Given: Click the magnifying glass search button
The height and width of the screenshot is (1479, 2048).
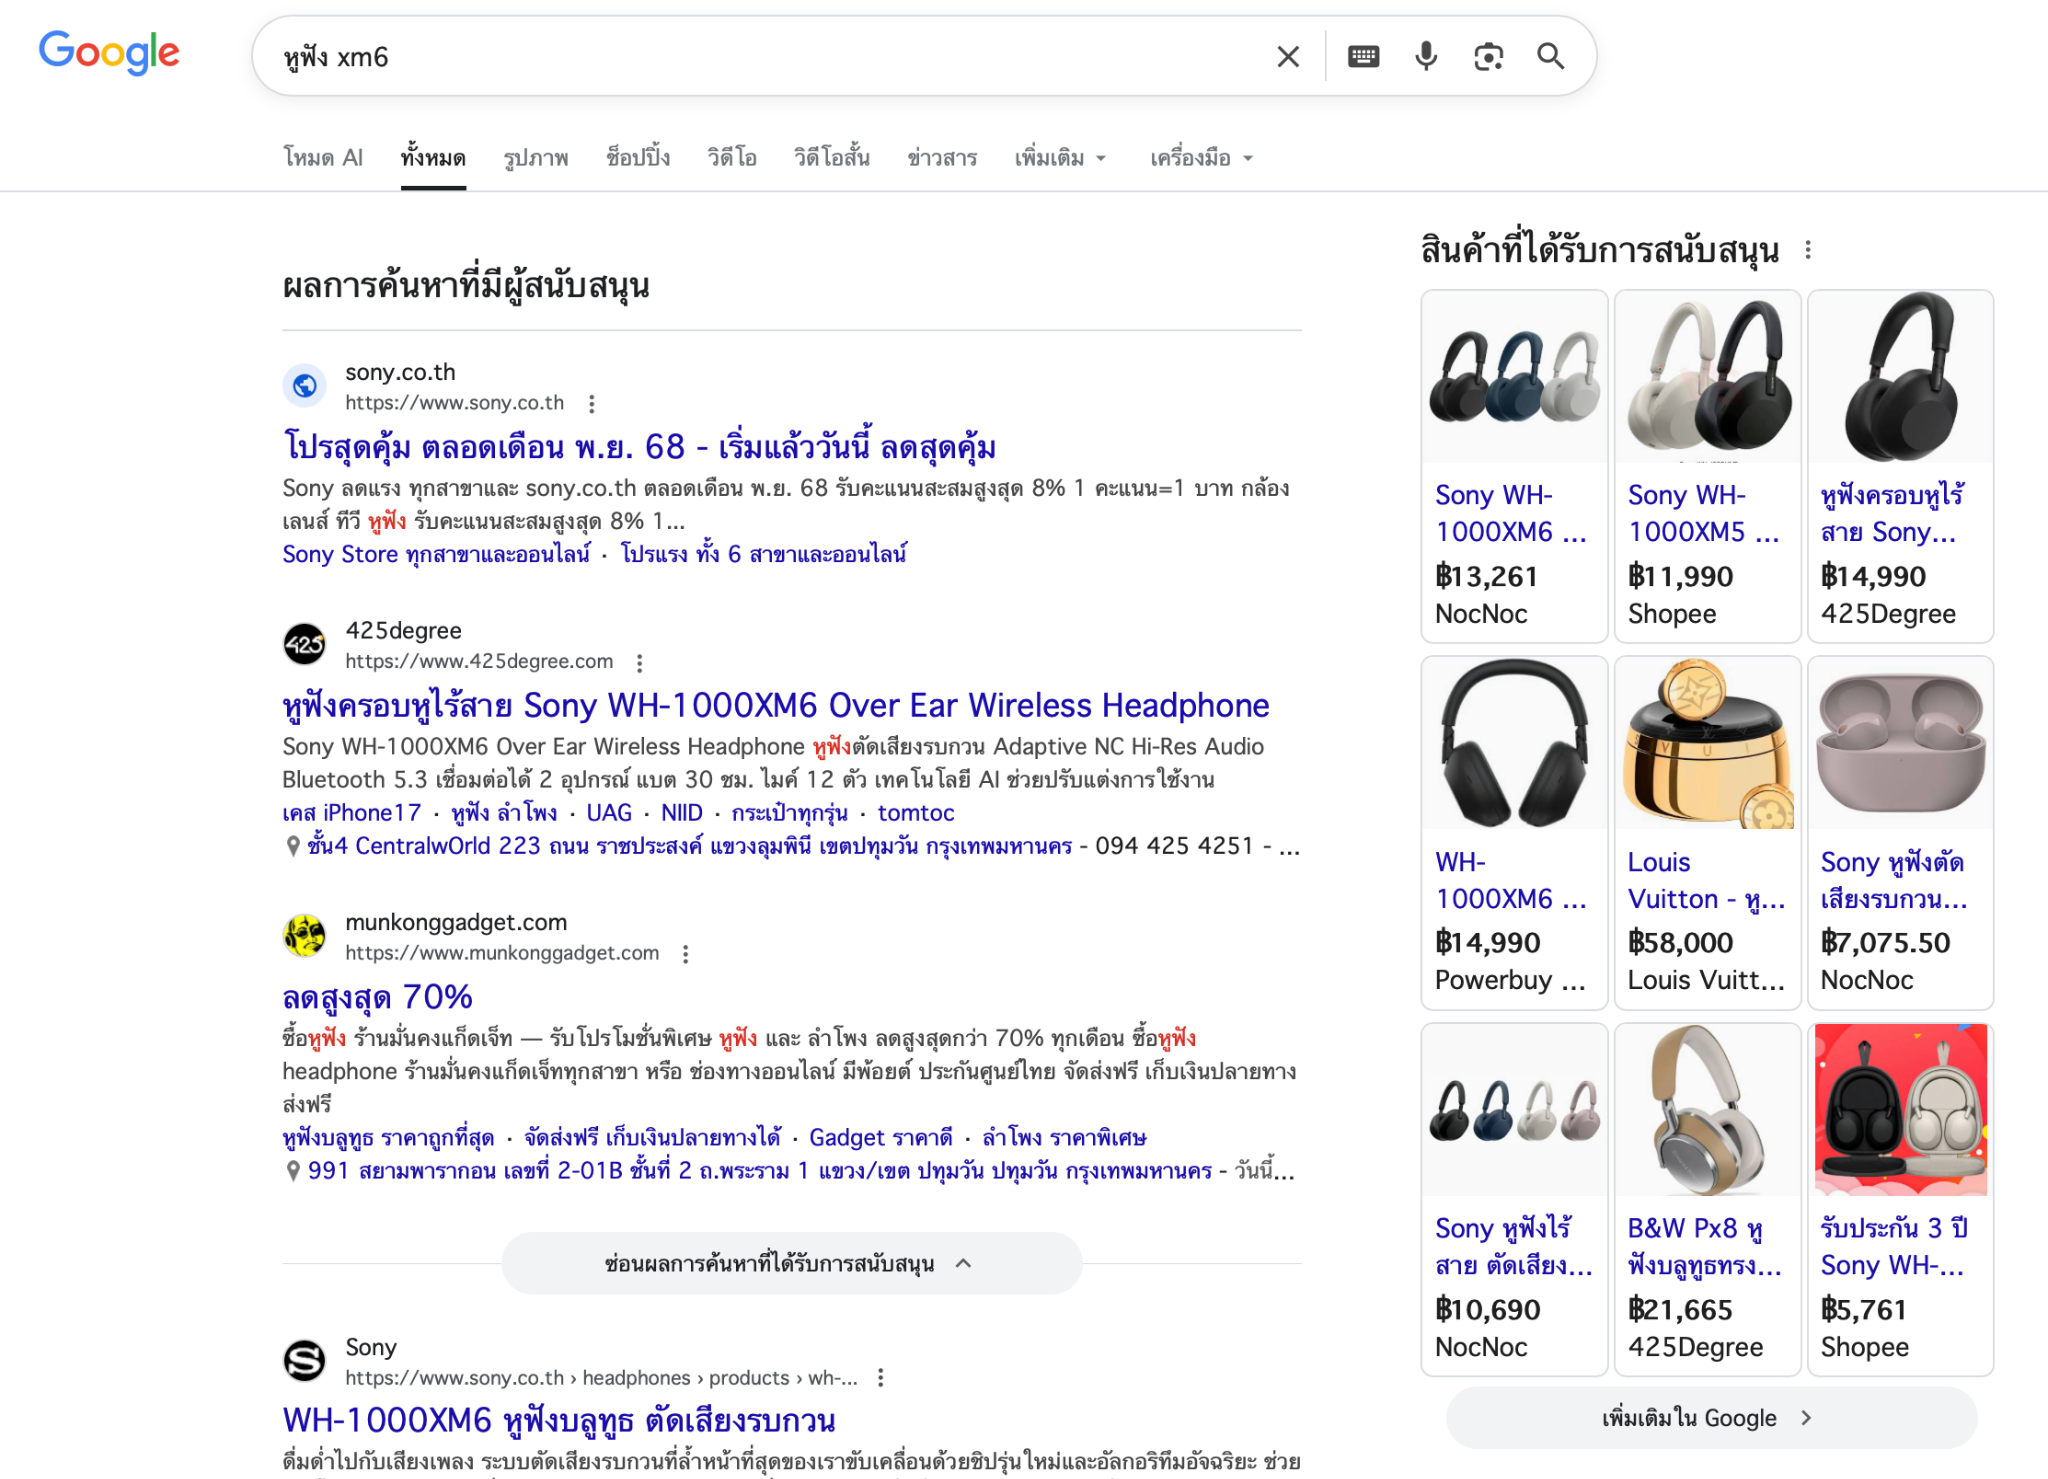Looking at the screenshot, I should pos(1550,57).
